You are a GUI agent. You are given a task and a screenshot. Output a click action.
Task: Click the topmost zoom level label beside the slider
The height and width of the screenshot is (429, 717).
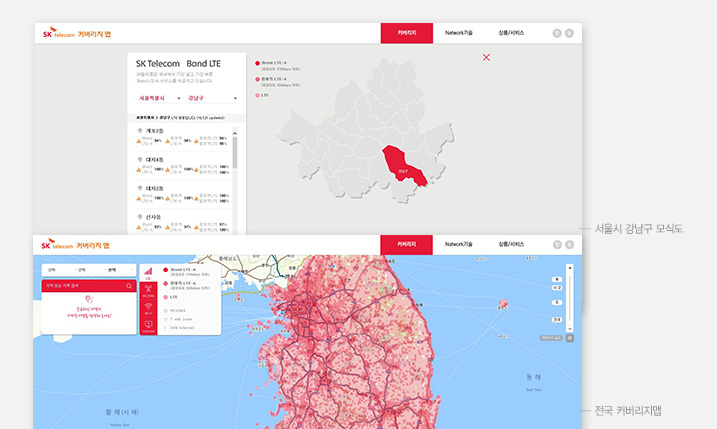point(556,279)
